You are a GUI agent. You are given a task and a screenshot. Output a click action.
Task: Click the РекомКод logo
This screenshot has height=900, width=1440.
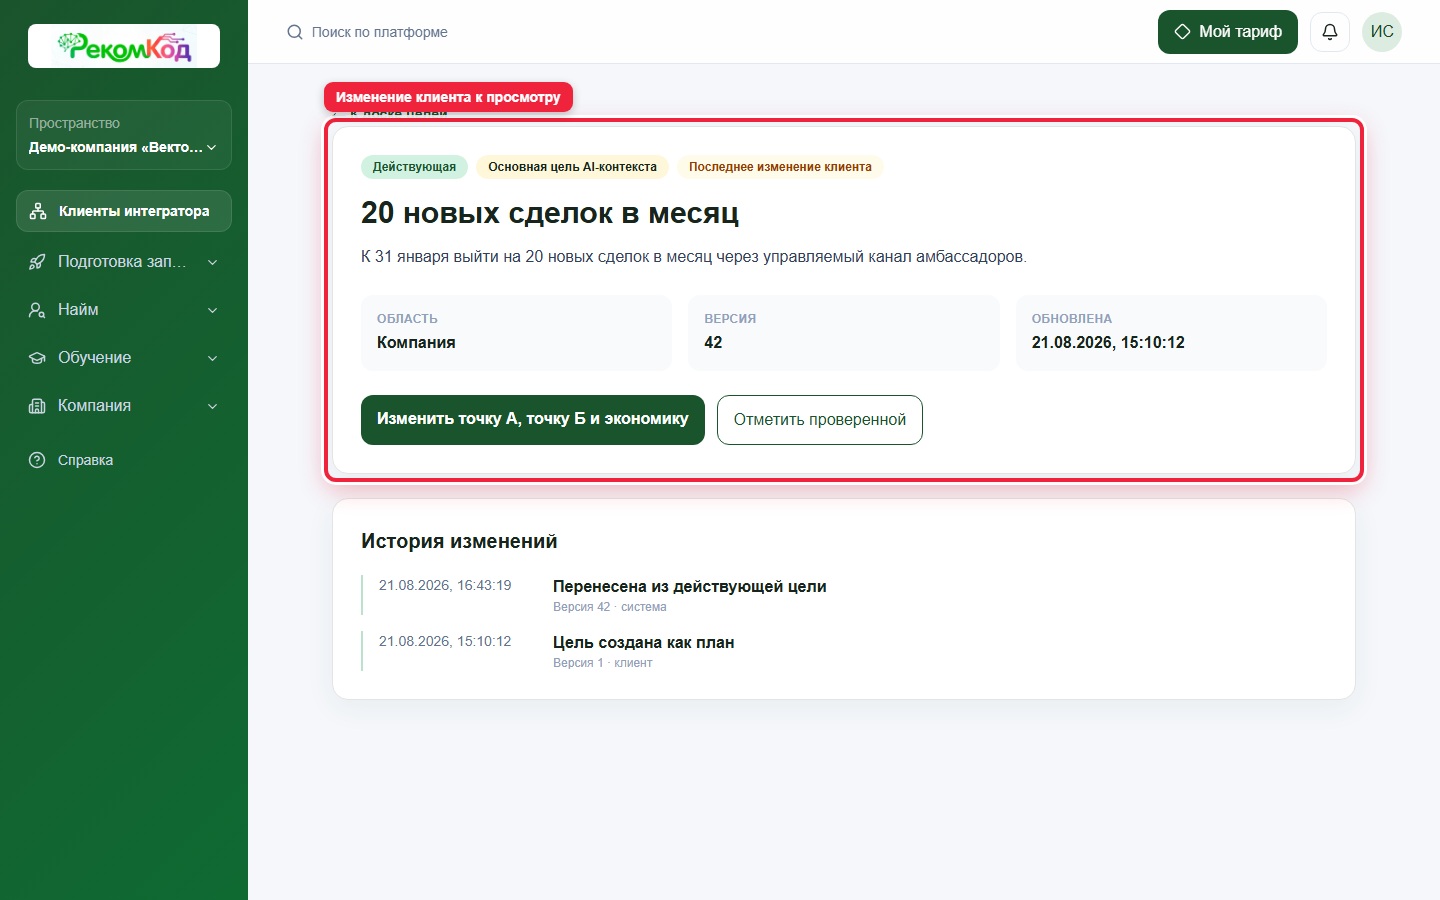pos(124,46)
